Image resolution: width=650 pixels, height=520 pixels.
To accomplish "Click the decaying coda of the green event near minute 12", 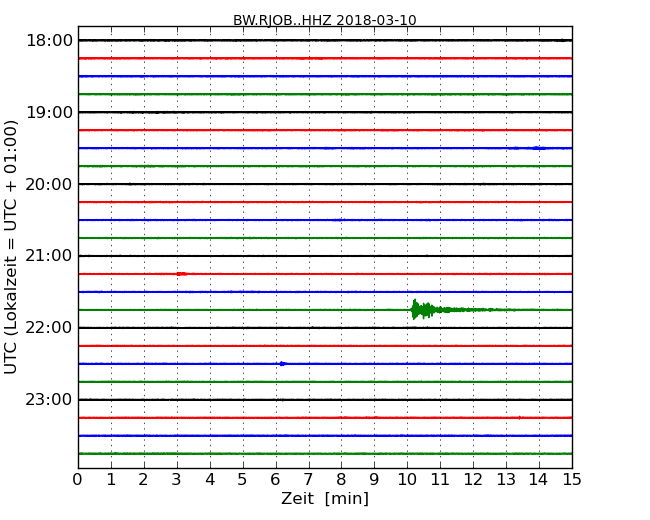I will pyautogui.click(x=477, y=310).
